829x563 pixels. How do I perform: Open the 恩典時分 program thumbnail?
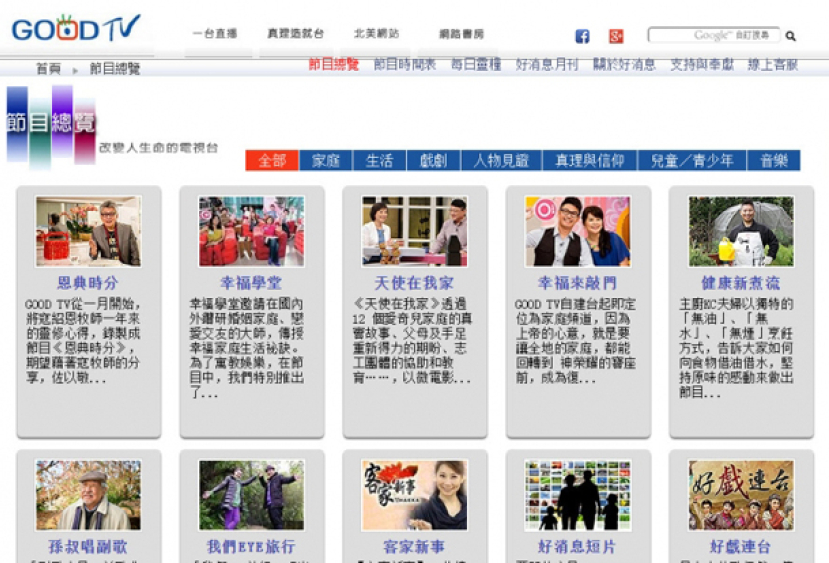(88, 231)
